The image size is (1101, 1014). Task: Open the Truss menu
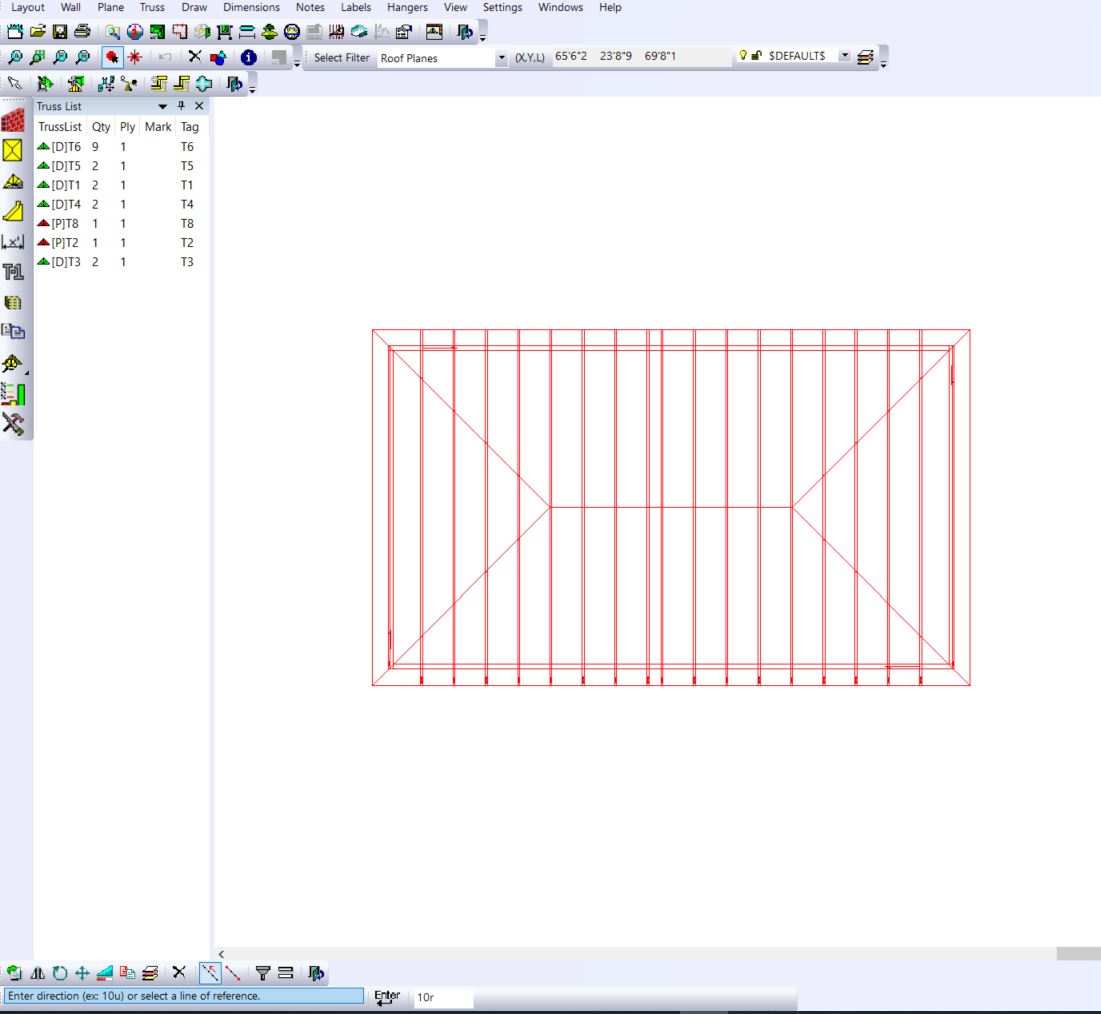(x=152, y=7)
